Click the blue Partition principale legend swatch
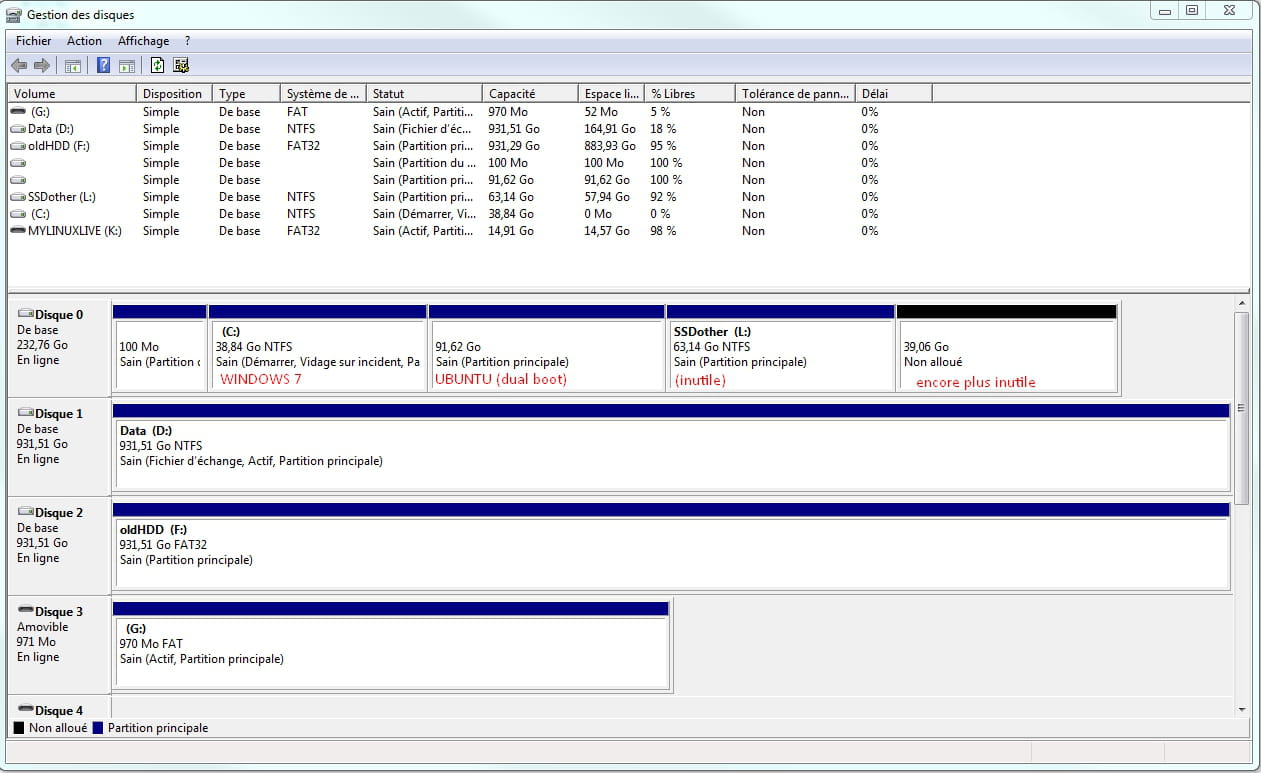Viewport: 1261px width, 773px height. [x=98, y=728]
